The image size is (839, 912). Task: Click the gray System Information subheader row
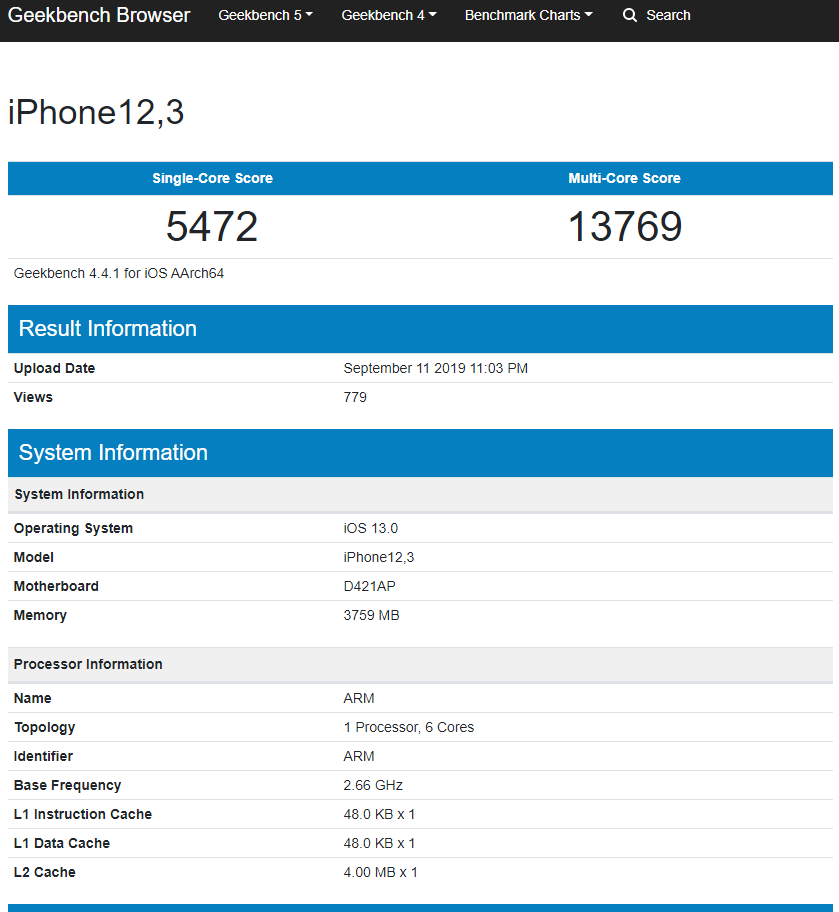[420, 494]
